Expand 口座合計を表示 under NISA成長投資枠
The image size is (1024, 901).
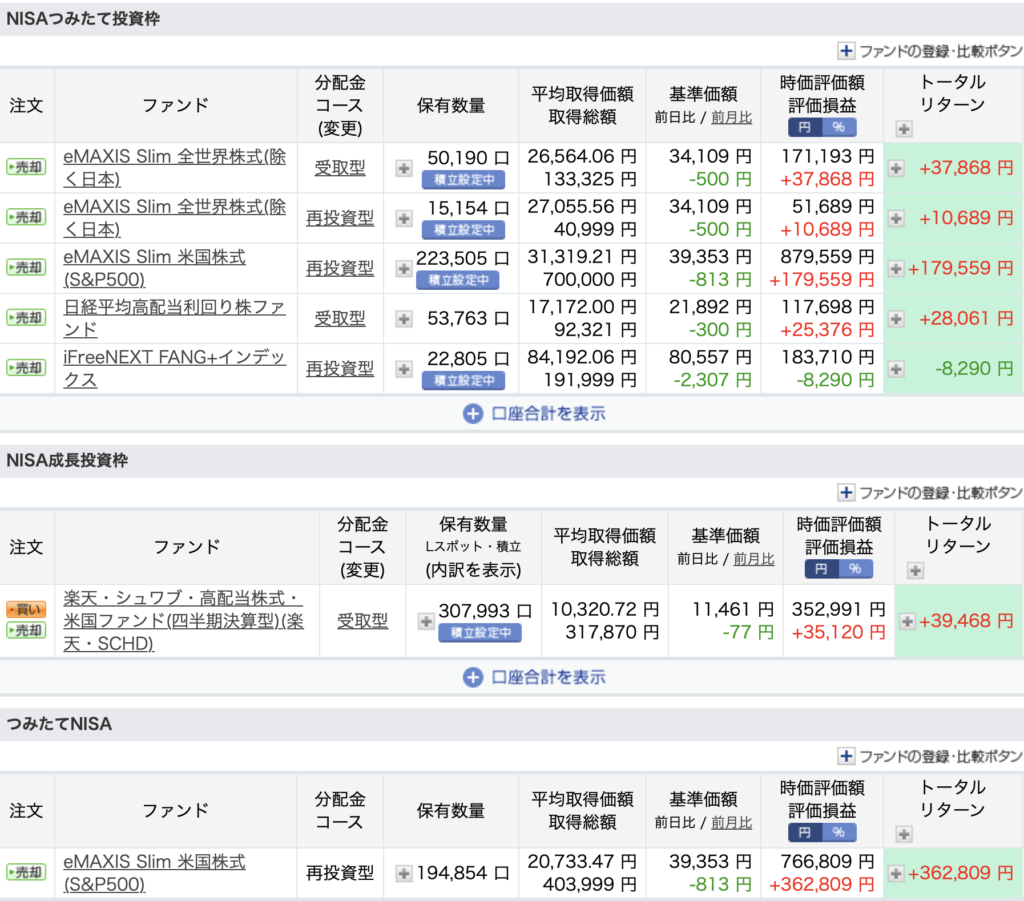534,677
